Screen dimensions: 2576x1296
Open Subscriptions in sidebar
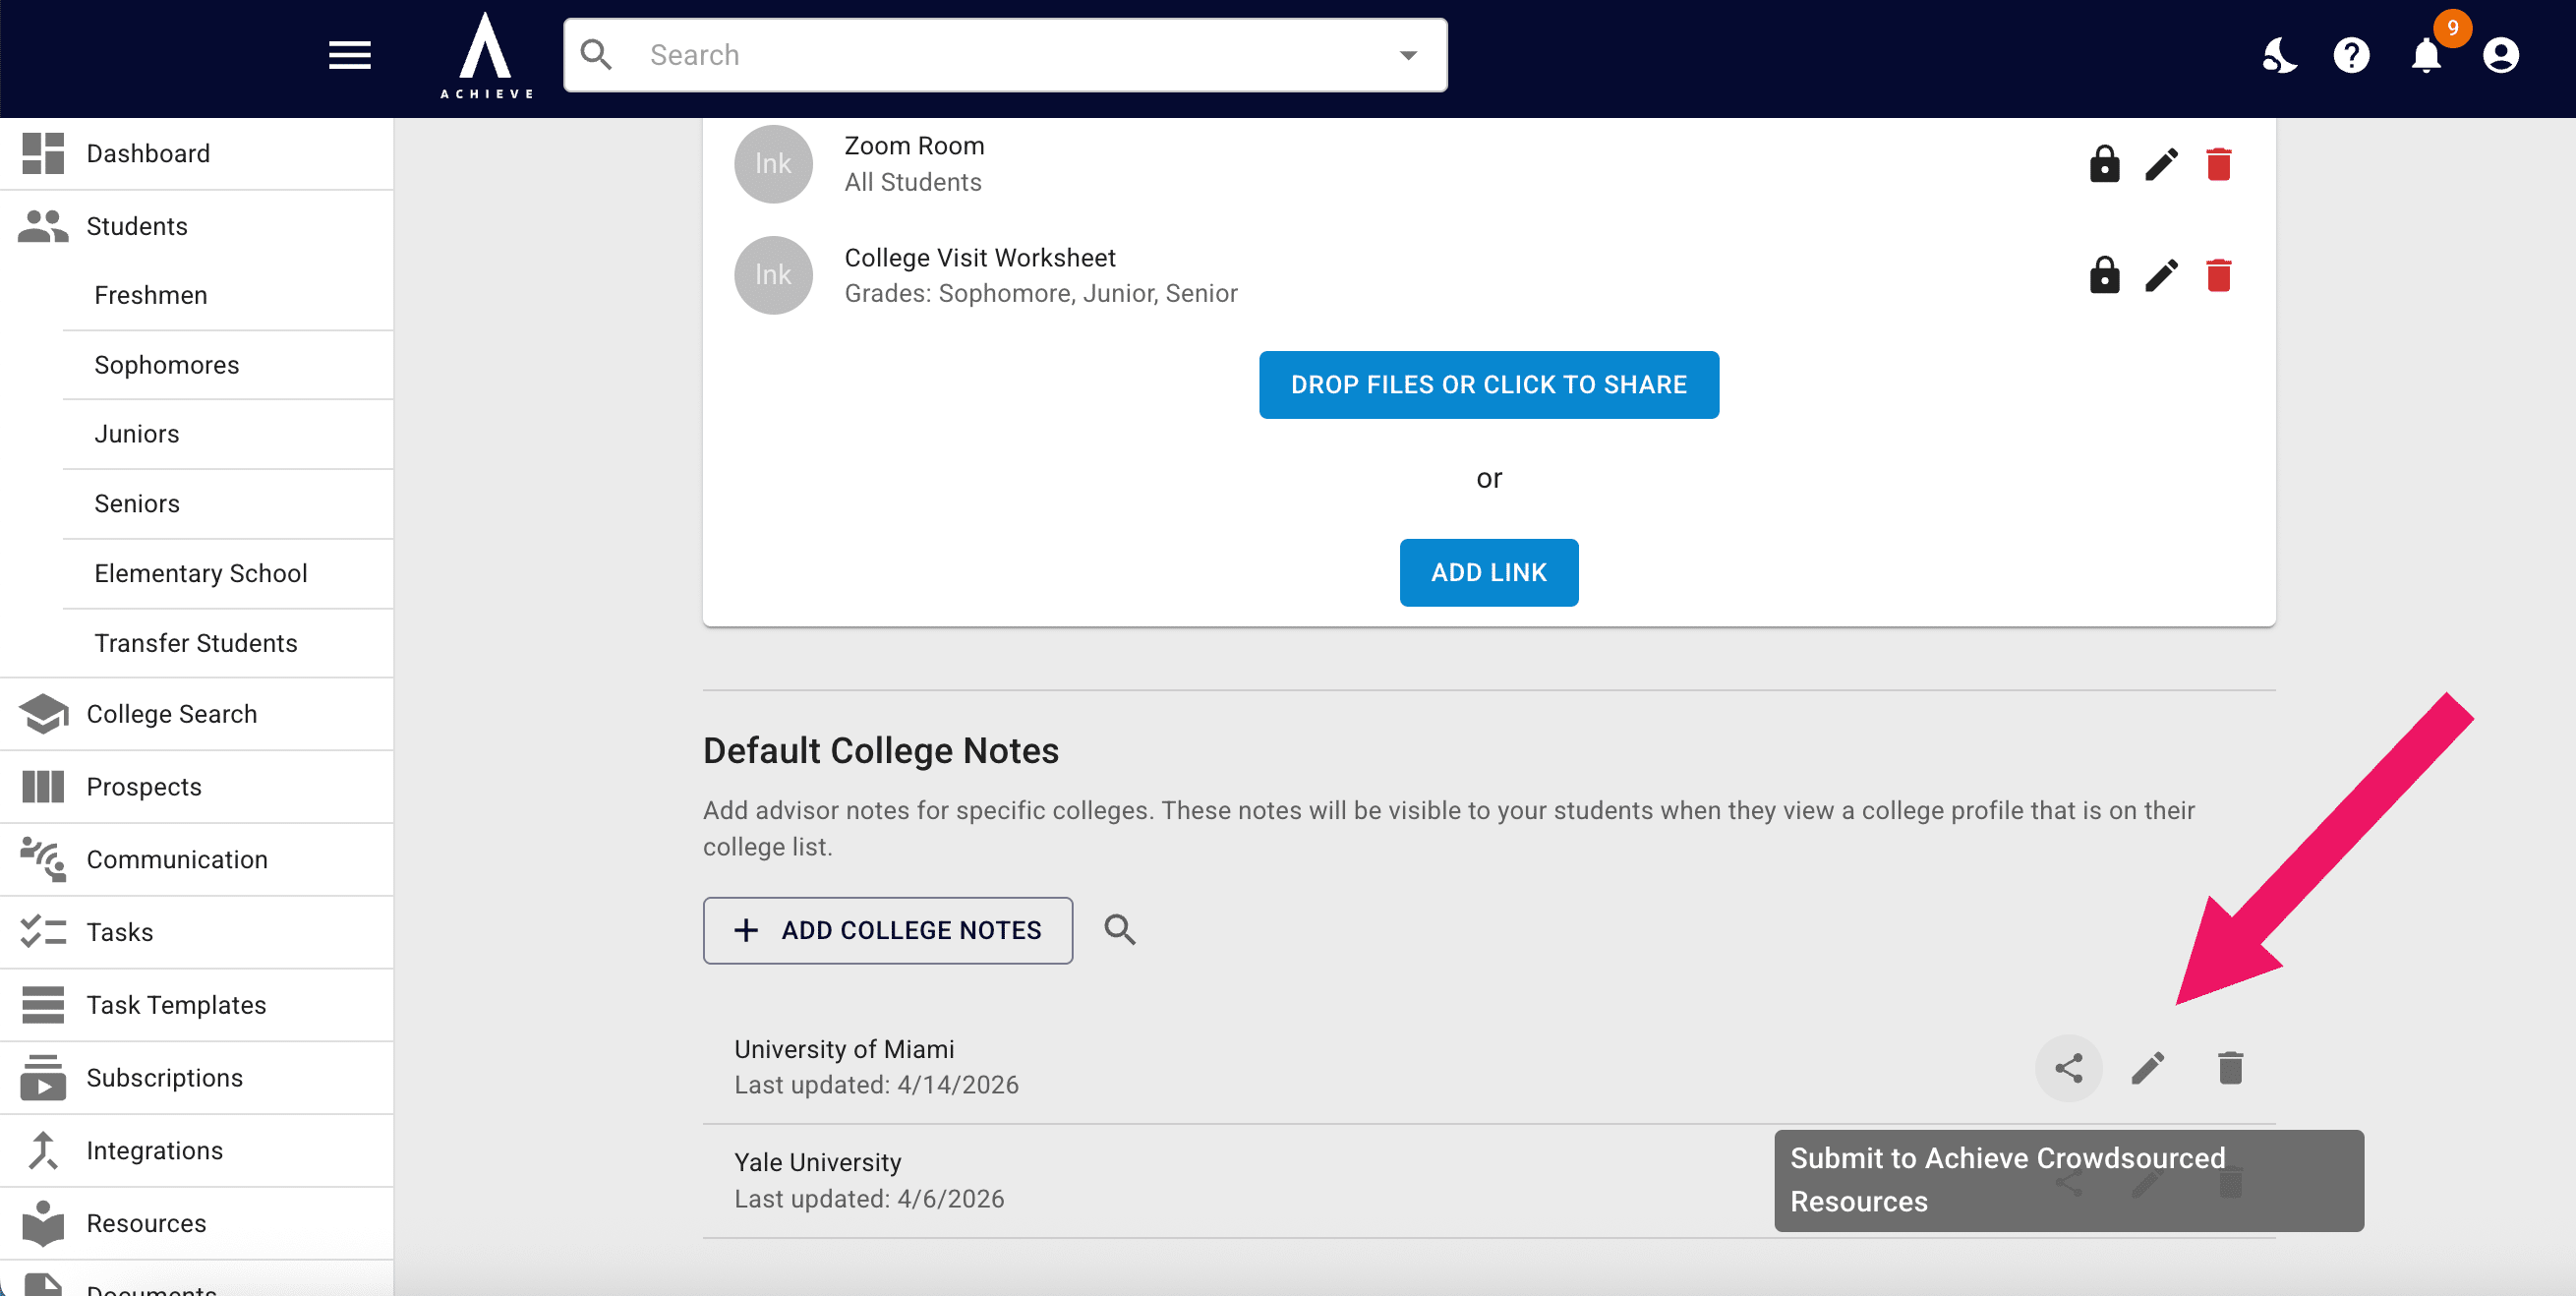point(197,1078)
